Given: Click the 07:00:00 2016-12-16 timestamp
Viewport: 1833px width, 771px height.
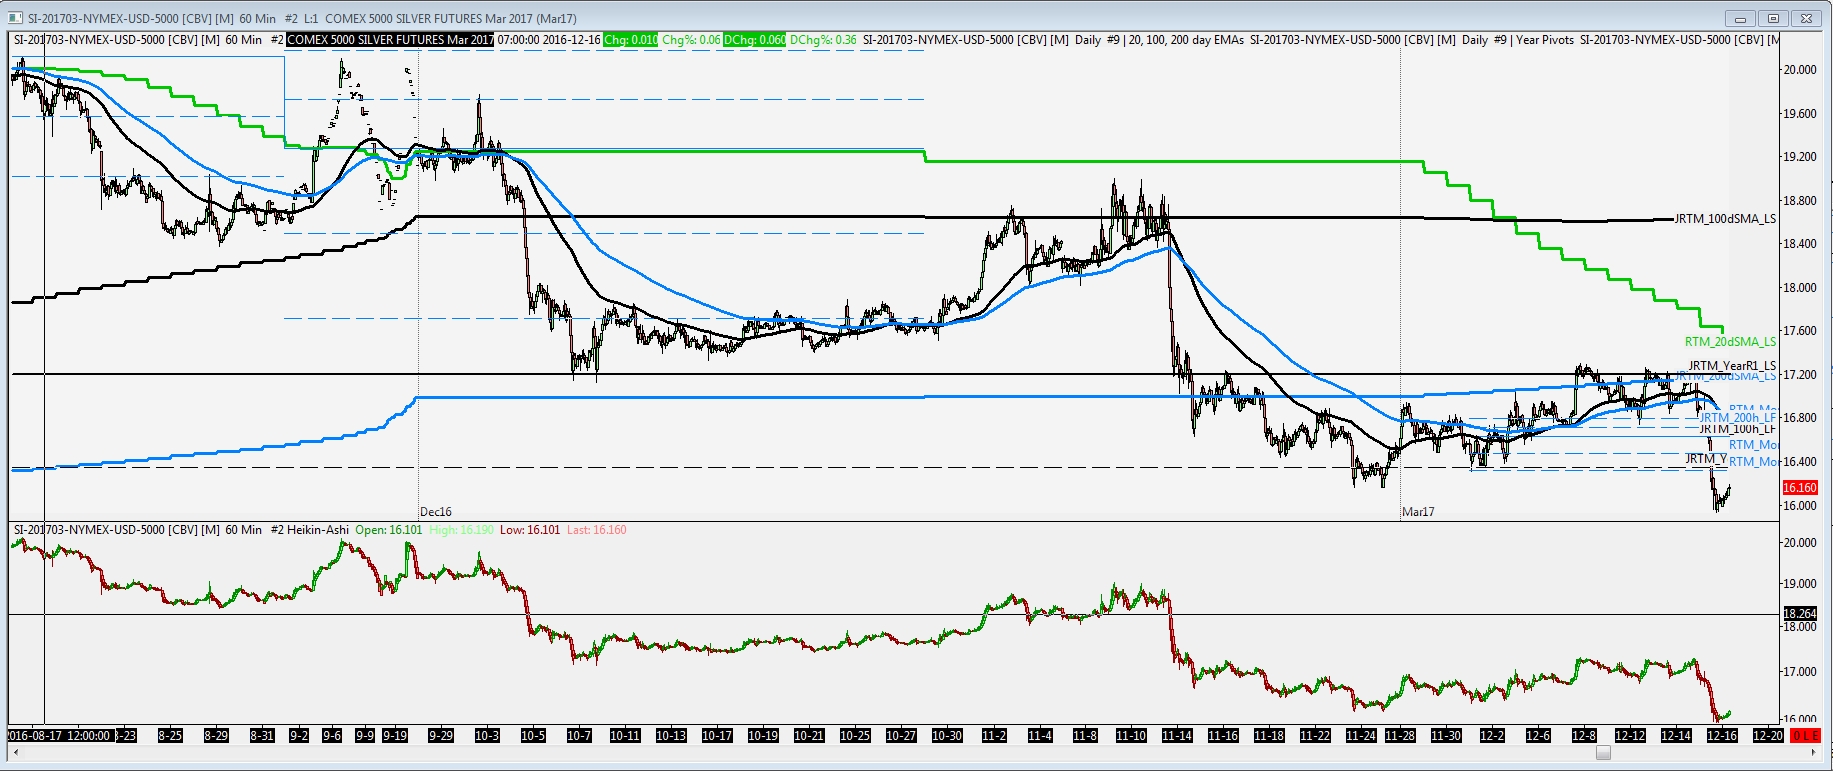Looking at the screenshot, I should [x=548, y=40].
